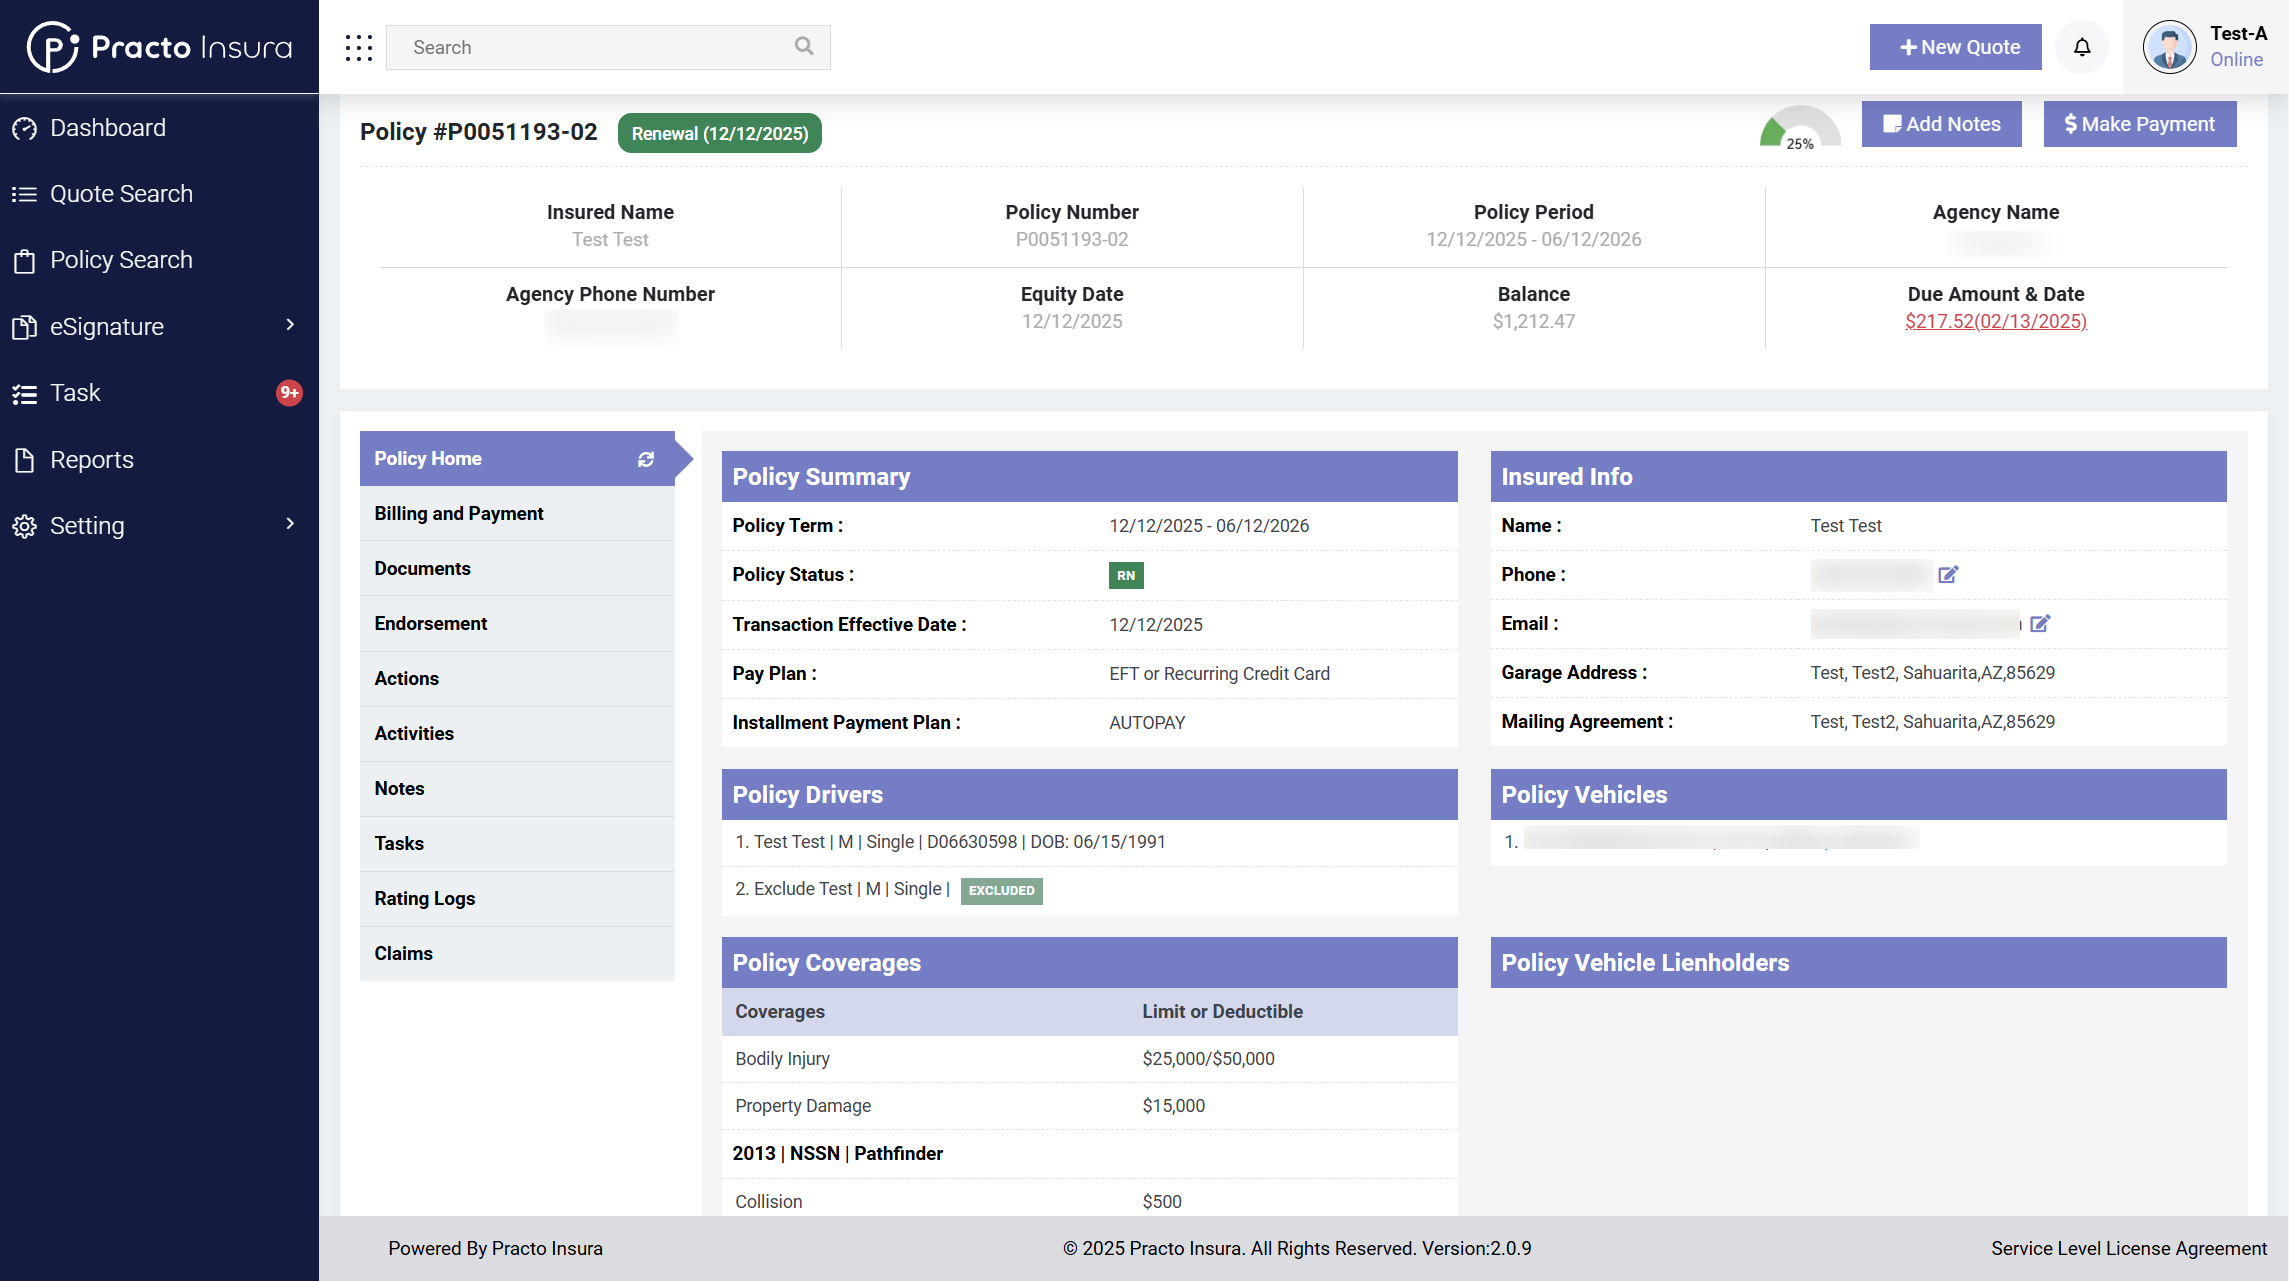Click the Practo Insura logo
The width and height of the screenshot is (2289, 1281).
(160, 47)
